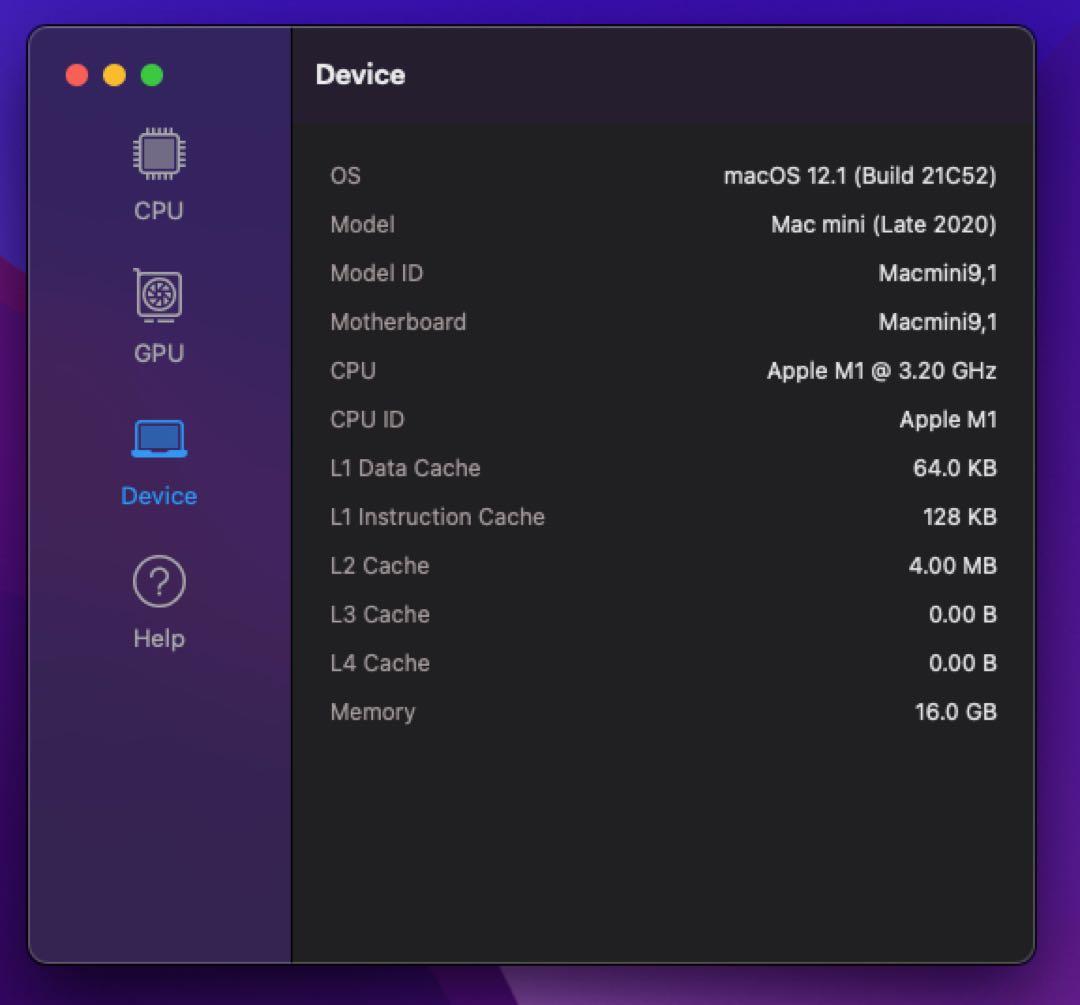Click the circled question mark Help icon
This screenshot has width=1080, height=1005.
click(x=158, y=580)
